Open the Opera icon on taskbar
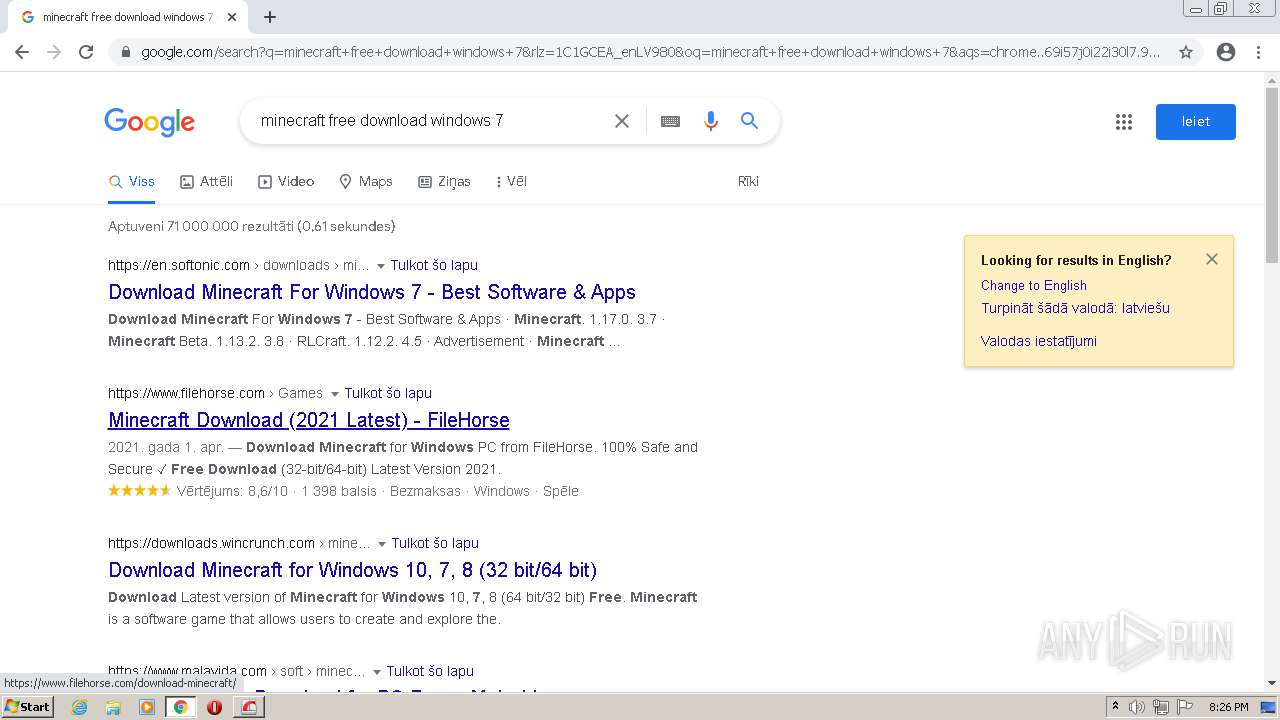 (x=214, y=707)
